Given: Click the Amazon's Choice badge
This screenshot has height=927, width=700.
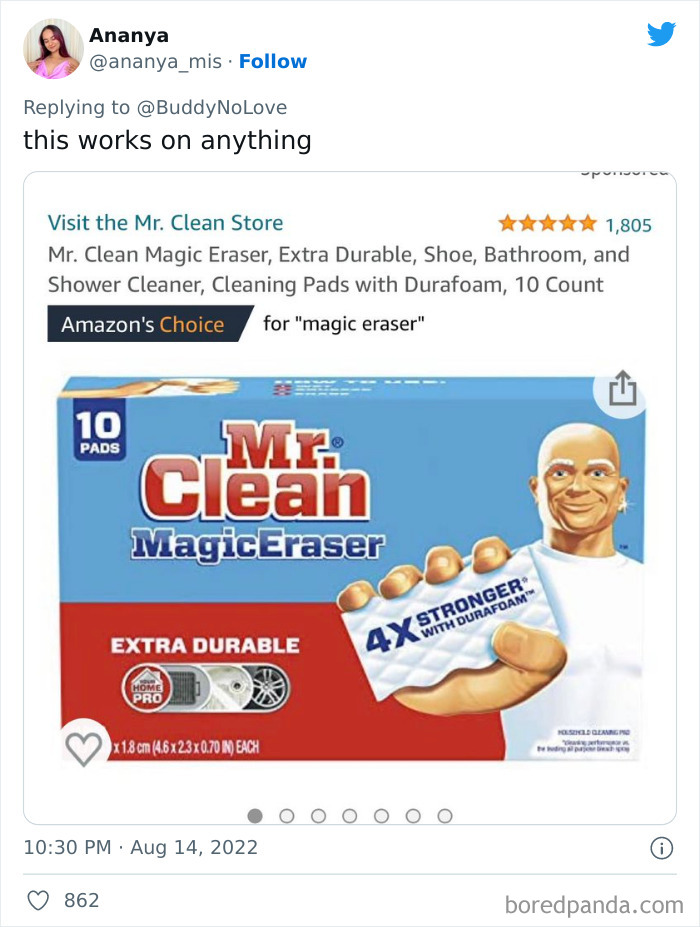Looking at the screenshot, I should click(150, 323).
